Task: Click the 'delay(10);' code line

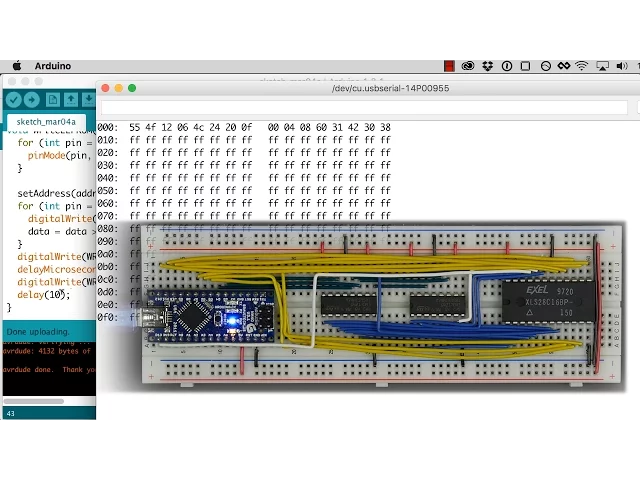Action: (x=44, y=295)
